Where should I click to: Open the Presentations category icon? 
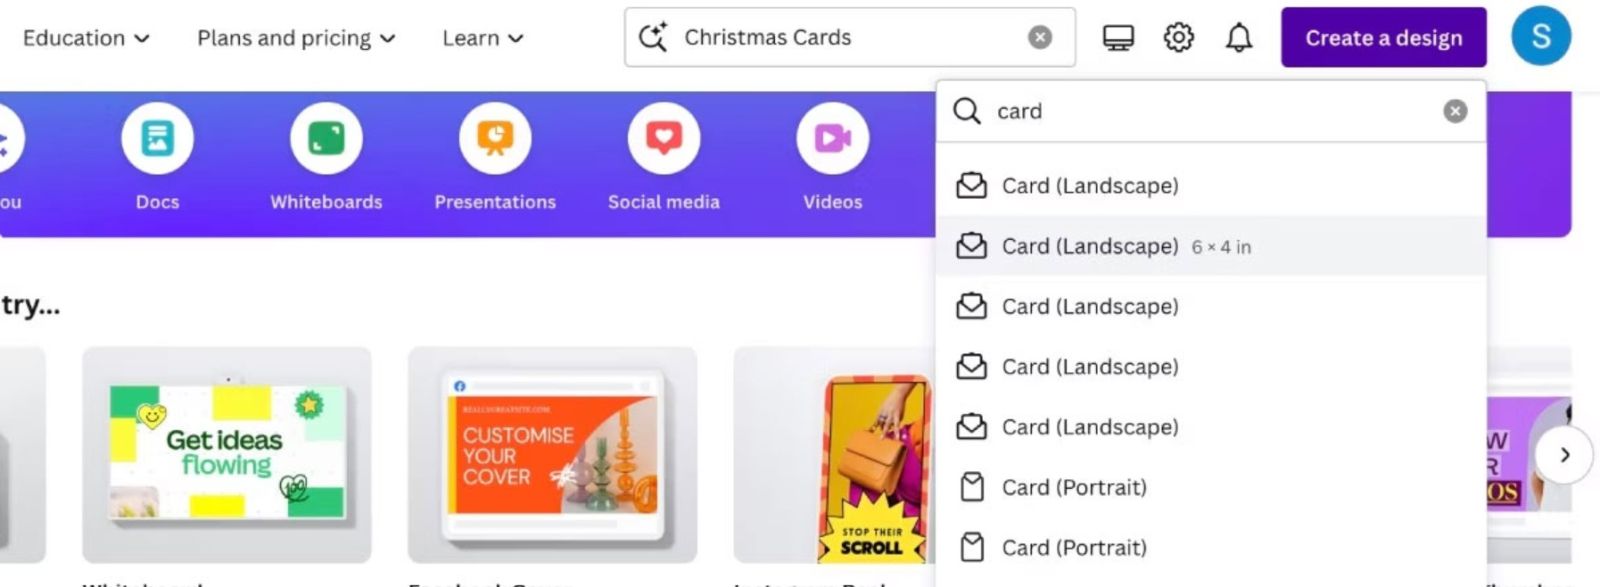495,138
